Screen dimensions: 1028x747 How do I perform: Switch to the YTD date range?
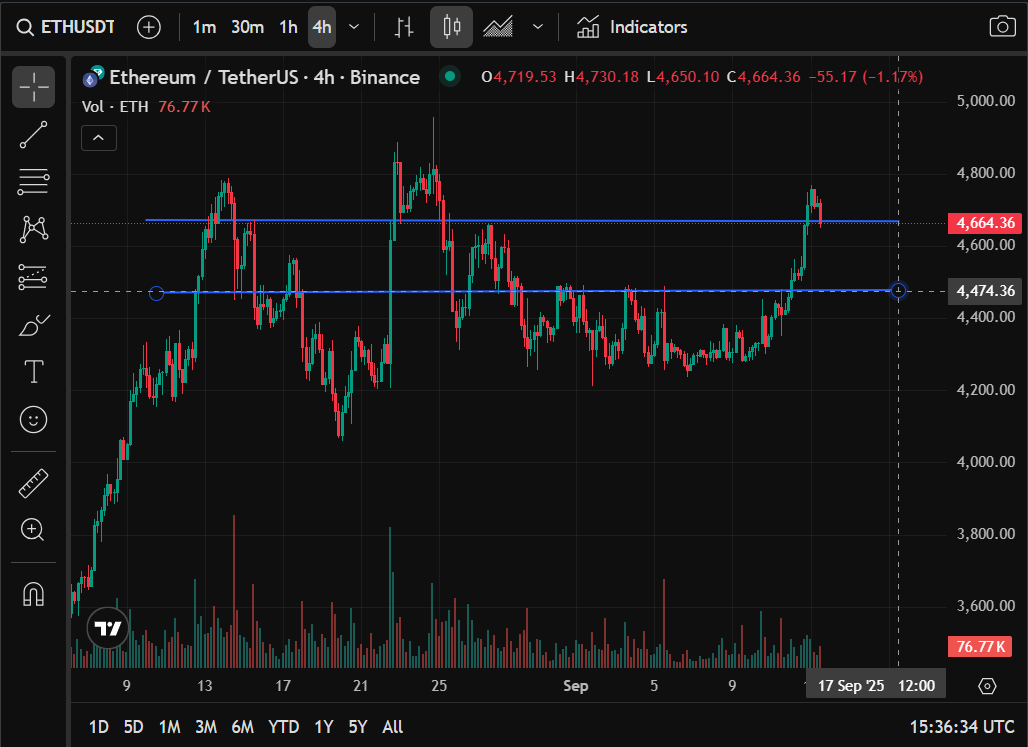click(283, 727)
